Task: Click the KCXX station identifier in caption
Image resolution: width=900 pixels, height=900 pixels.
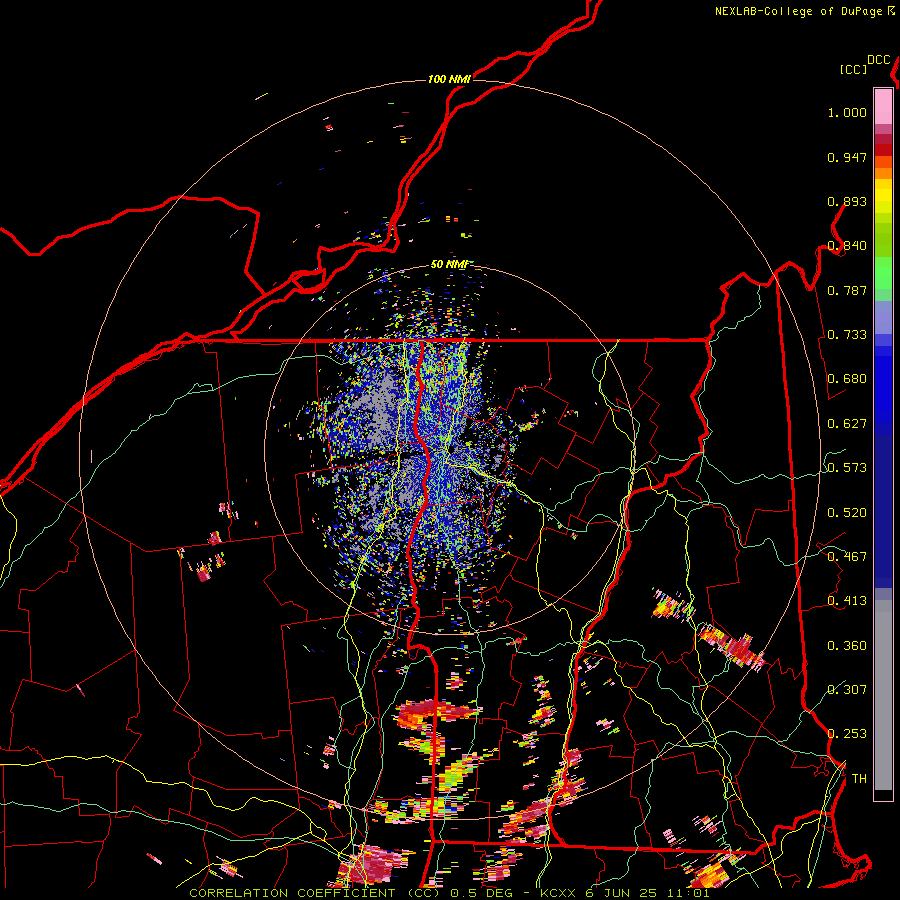Action: pos(557,893)
